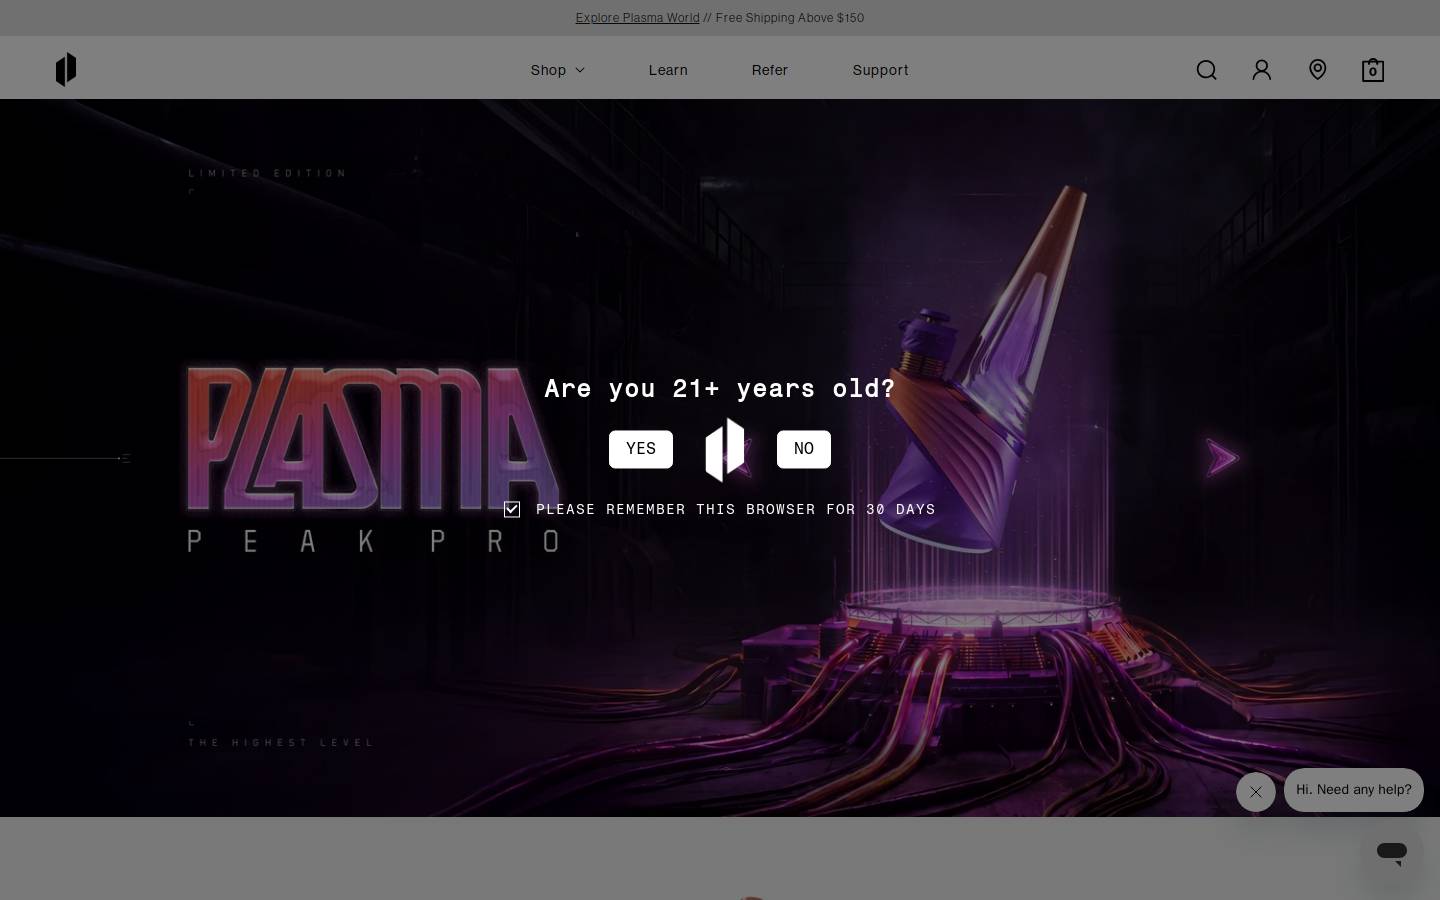The height and width of the screenshot is (900, 1440).
Task: Advance the hero carousel with the right arrow
Action: coord(1222,459)
